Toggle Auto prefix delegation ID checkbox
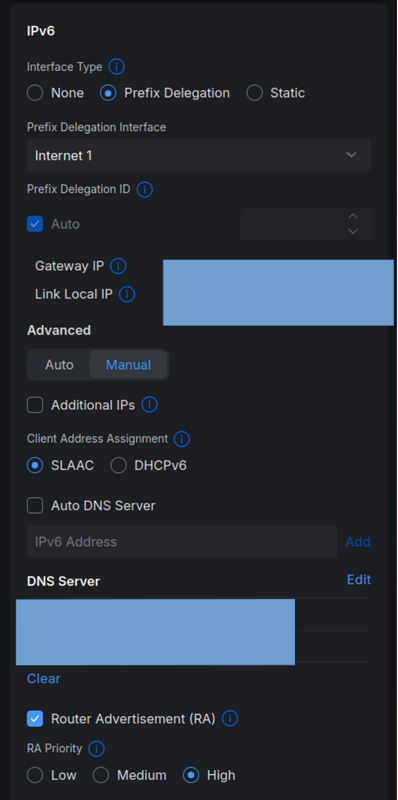Screen dimensions: 398x800 click(35, 224)
